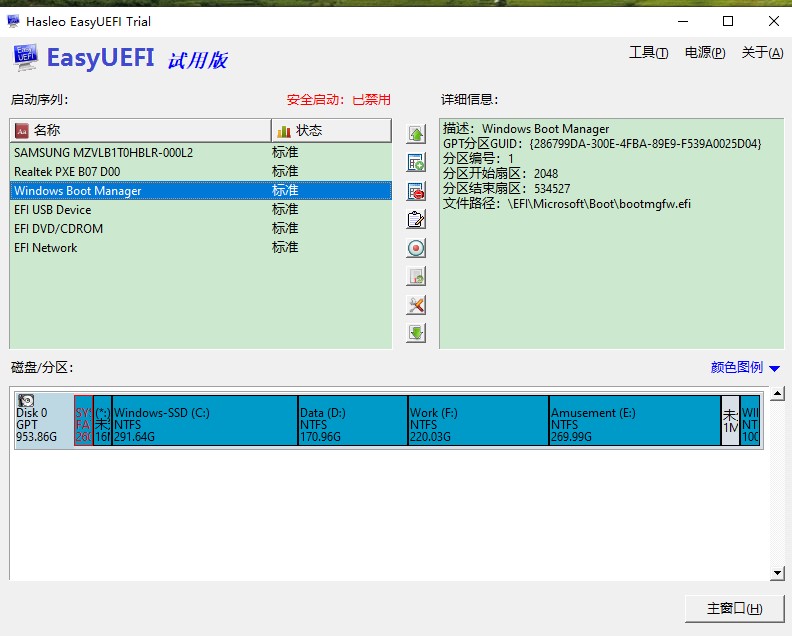Select SAMSUNG MZVLB1T0HBLR-000L2 boot entry

click(x=201, y=153)
